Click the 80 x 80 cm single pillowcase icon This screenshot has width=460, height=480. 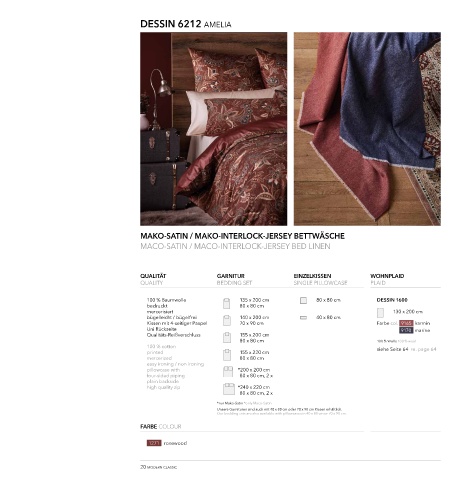(x=303, y=300)
